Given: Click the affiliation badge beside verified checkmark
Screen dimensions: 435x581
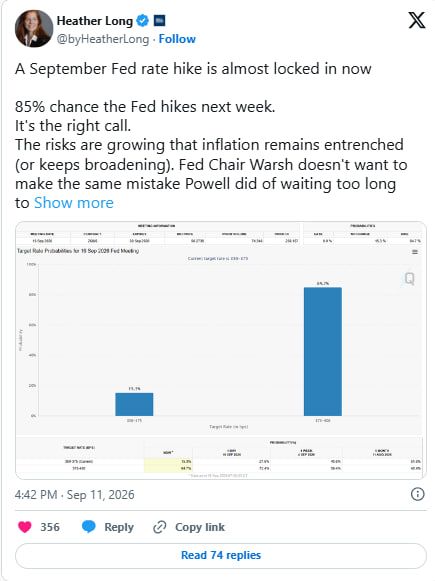Looking at the screenshot, I should point(159,20).
